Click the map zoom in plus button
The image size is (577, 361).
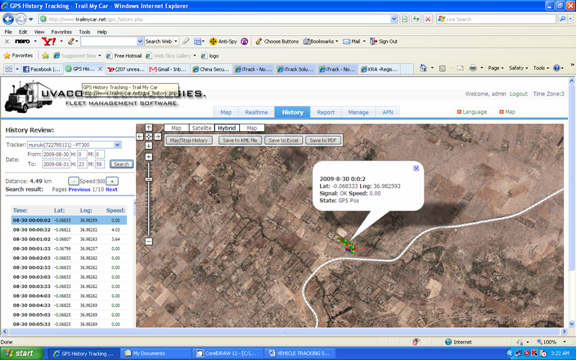click(149, 157)
